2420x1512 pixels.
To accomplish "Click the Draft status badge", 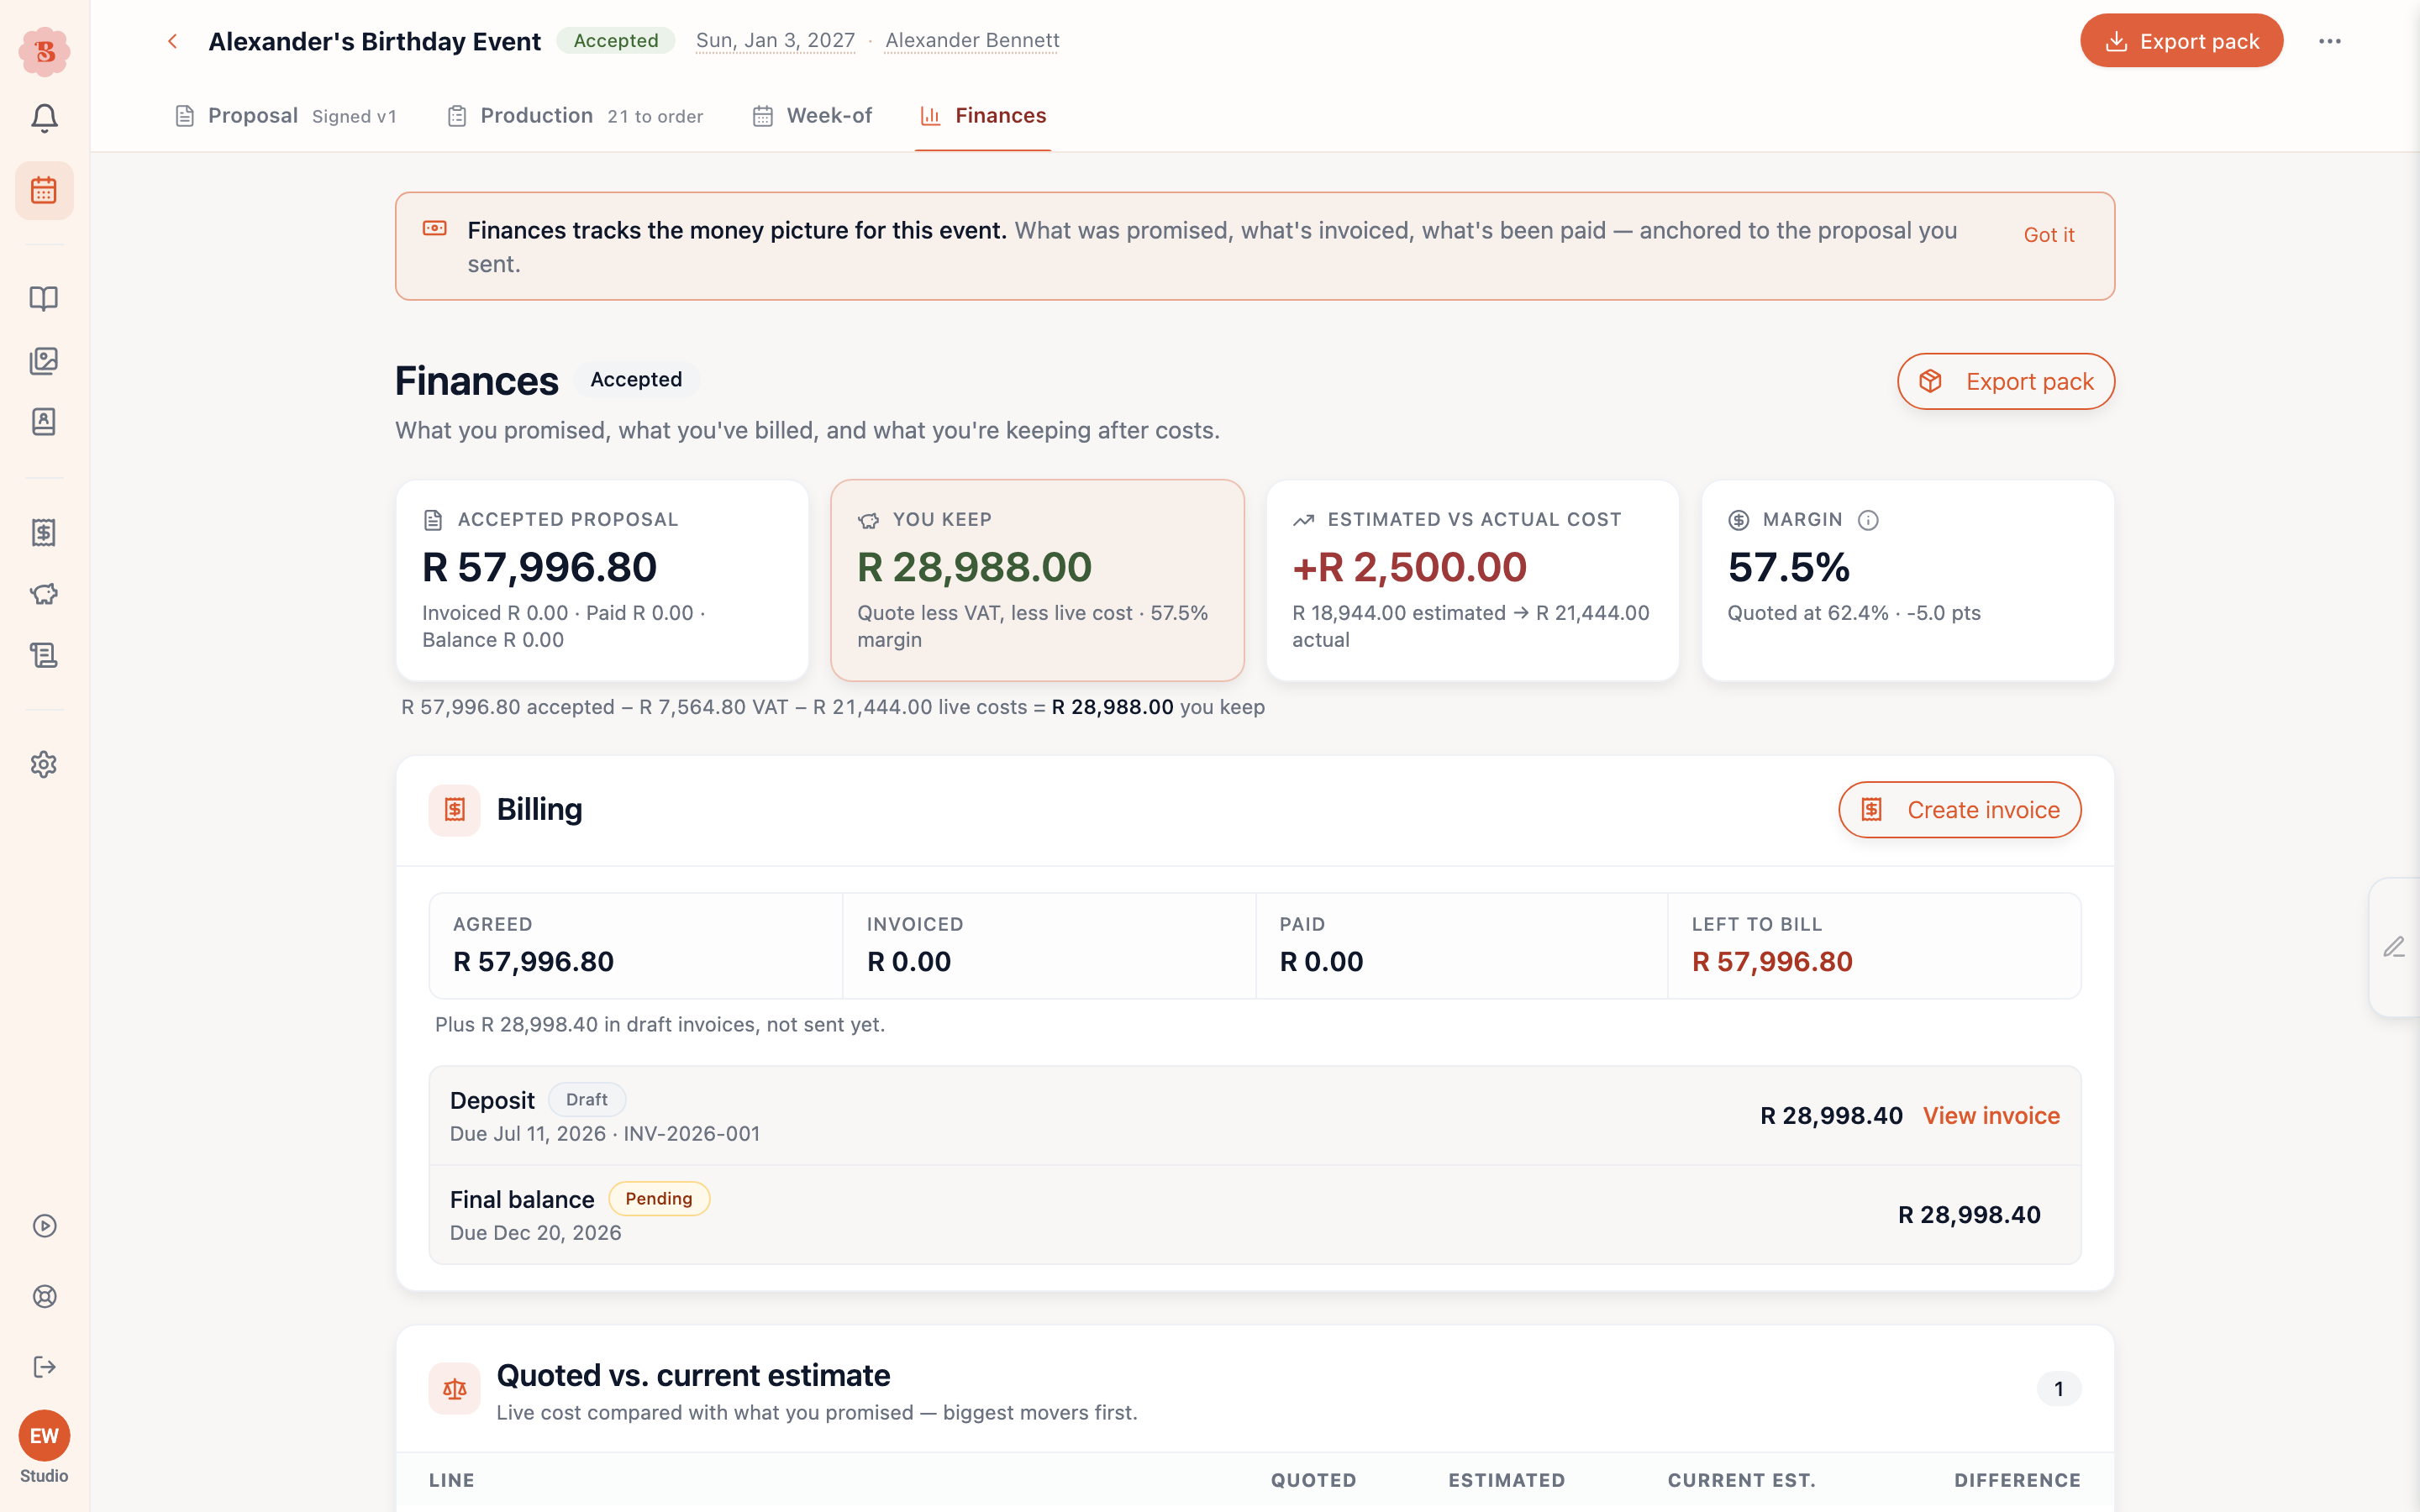I will [587, 1099].
